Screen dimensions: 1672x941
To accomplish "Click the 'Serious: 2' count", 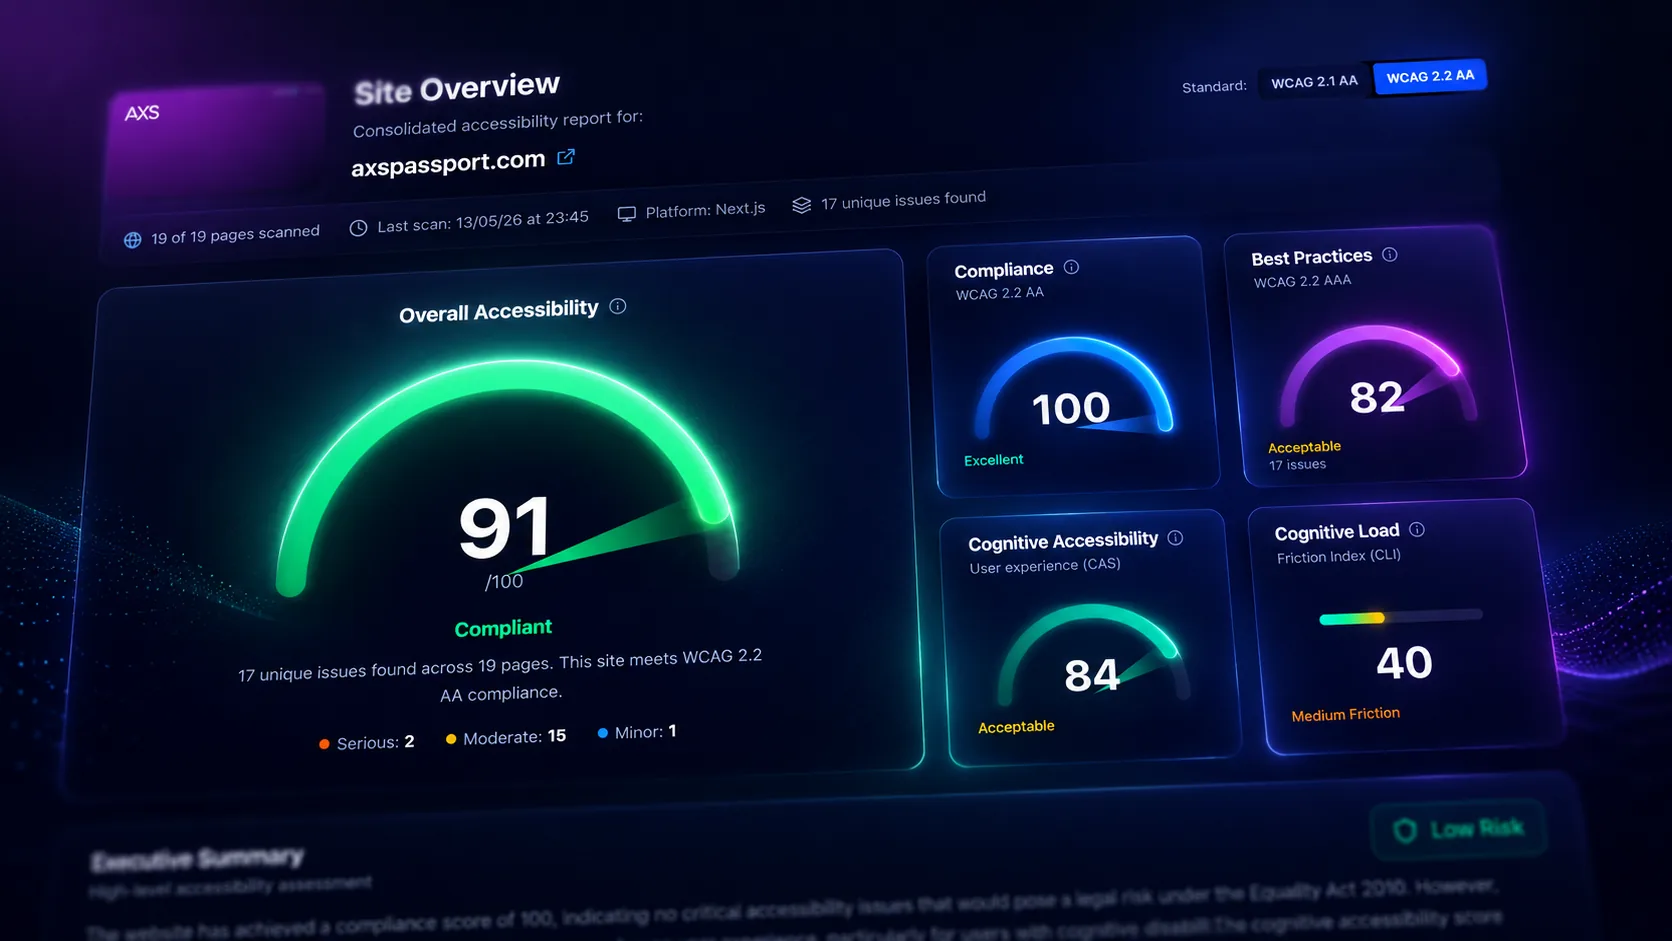I will (375, 742).
